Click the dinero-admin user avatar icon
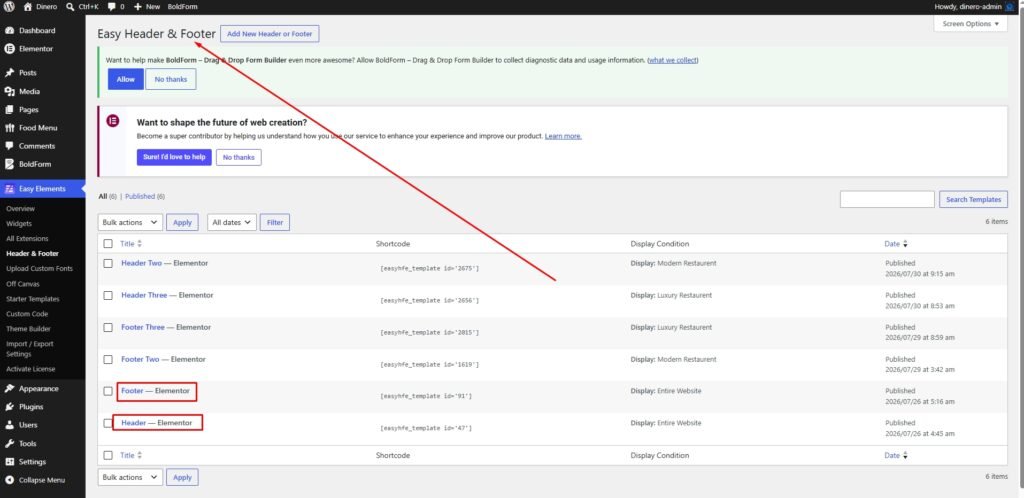Viewport: 1024px width, 498px height. [1010, 7]
